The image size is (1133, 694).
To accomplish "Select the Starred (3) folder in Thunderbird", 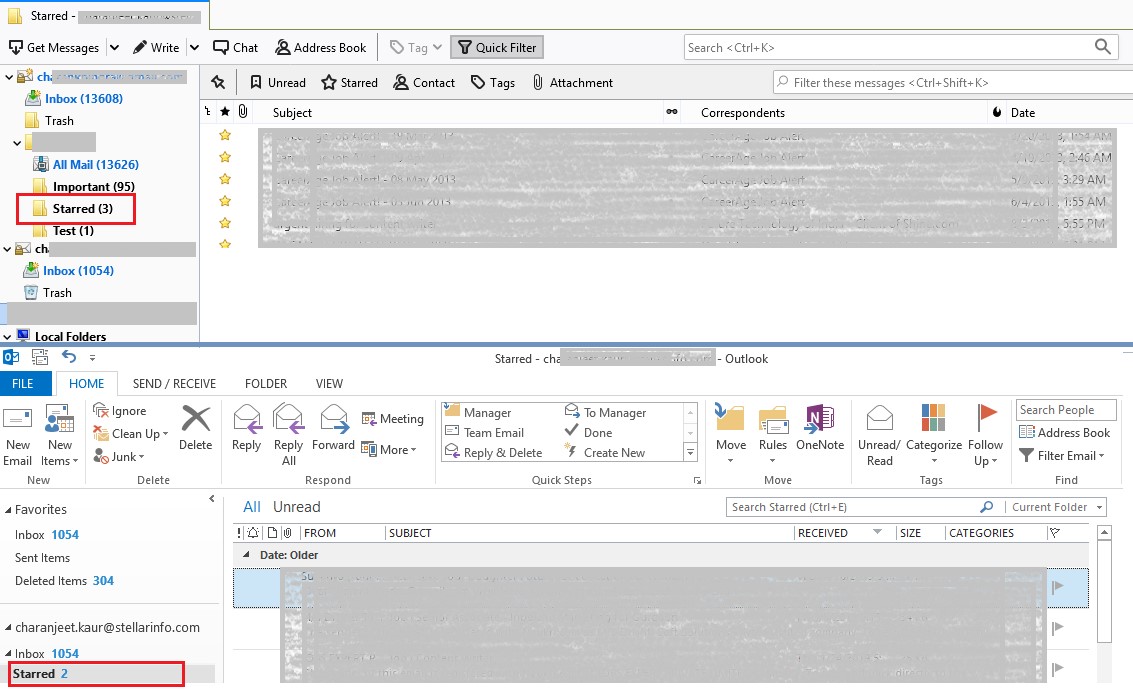I will point(82,209).
